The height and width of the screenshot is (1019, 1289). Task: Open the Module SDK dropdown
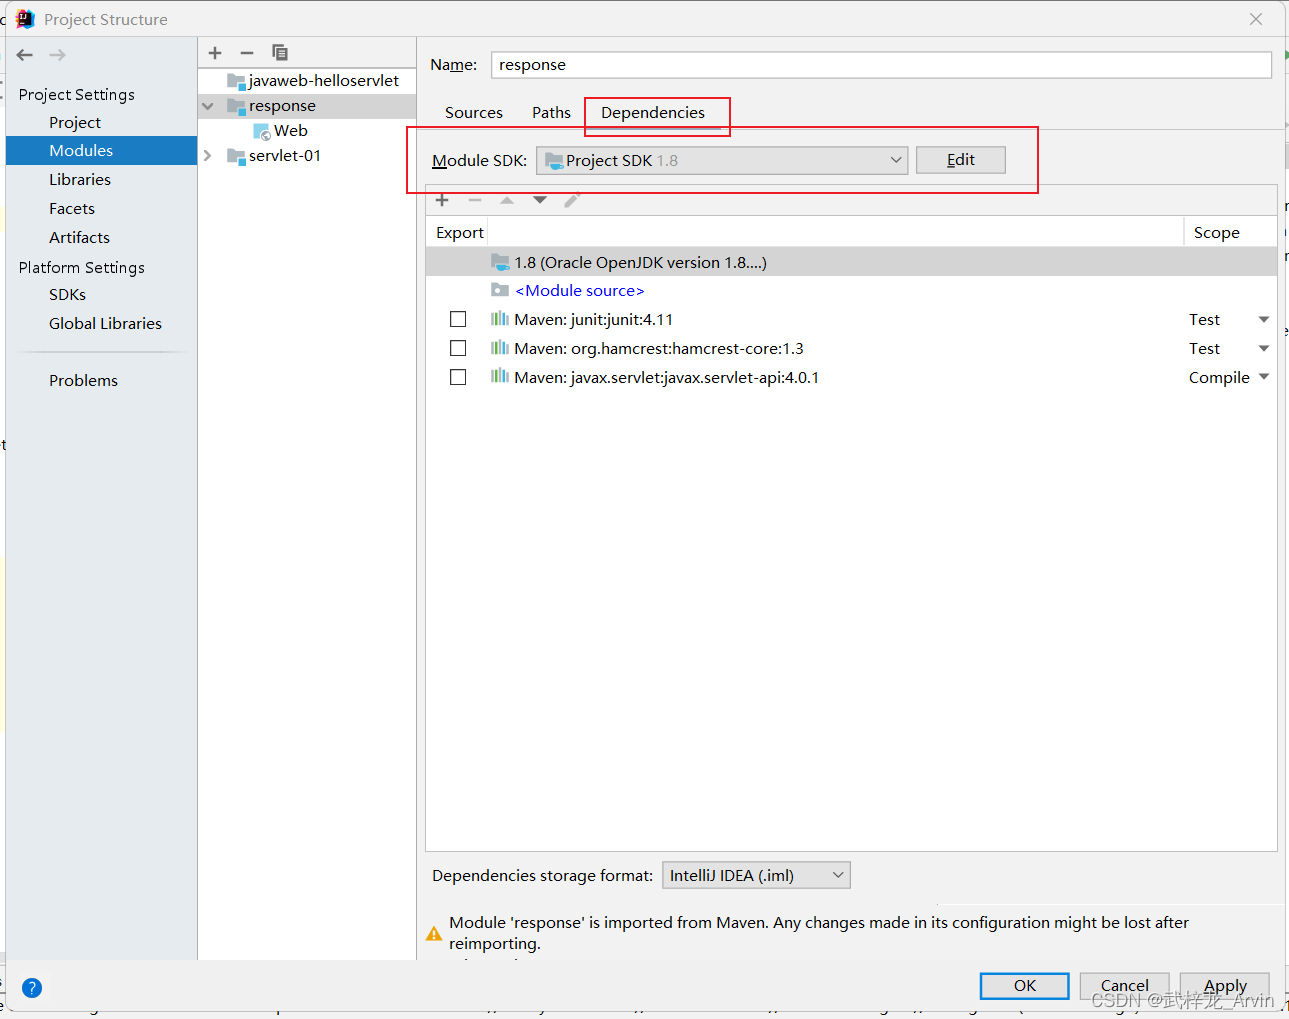point(722,160)
